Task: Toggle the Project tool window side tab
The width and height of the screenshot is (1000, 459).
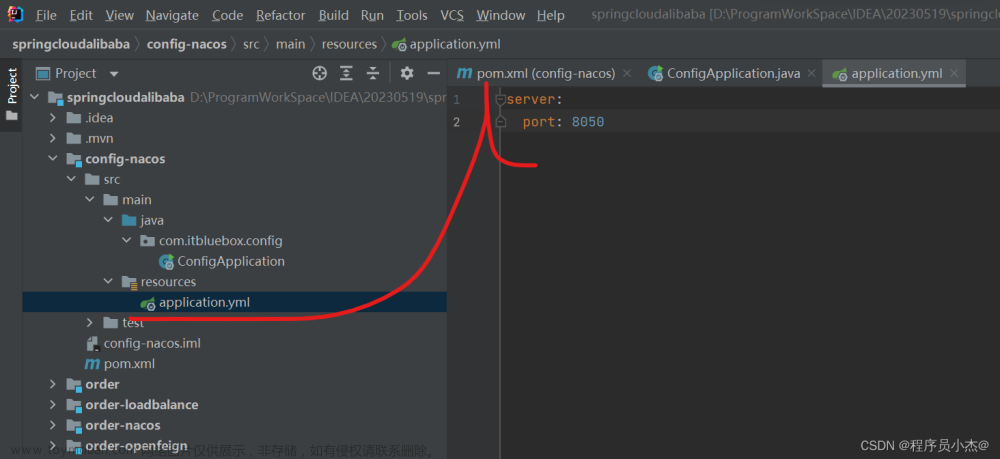Action: pos(11,94)
